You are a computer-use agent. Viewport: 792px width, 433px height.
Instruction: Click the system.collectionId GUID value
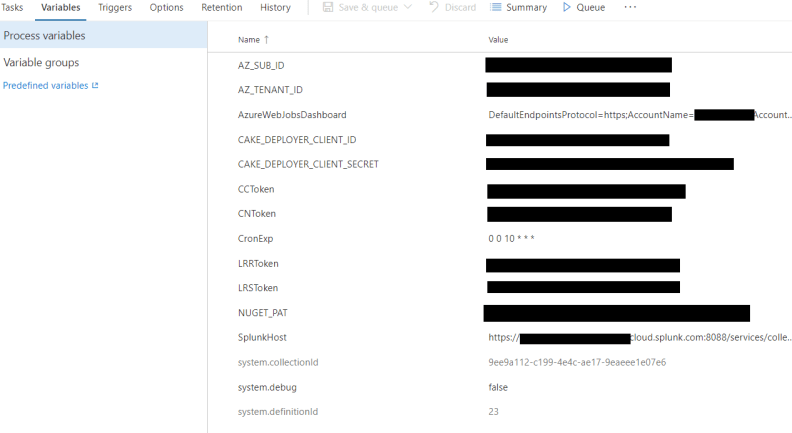coord(577,362)
